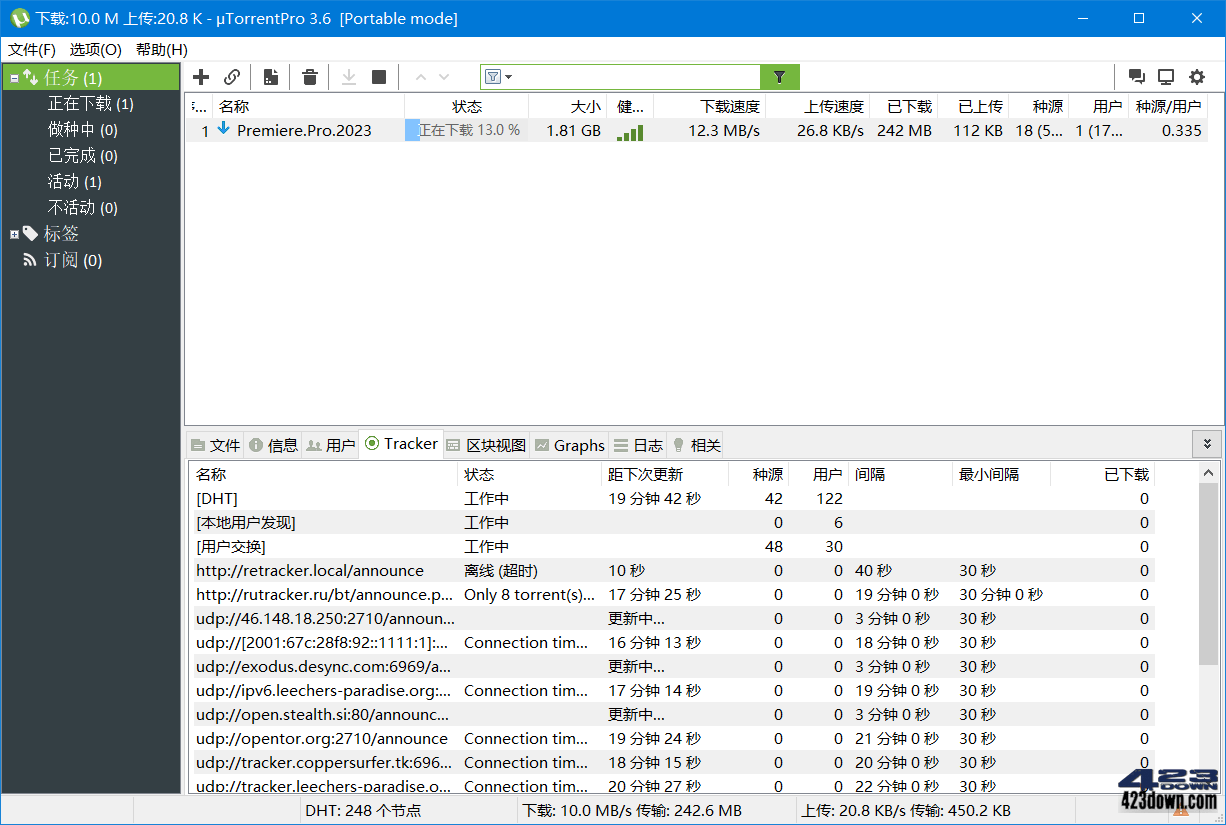The height and width of the screenshot is (825, 1226).
Task: Open the remote access viewer
Action: (x=1166, y=76)
